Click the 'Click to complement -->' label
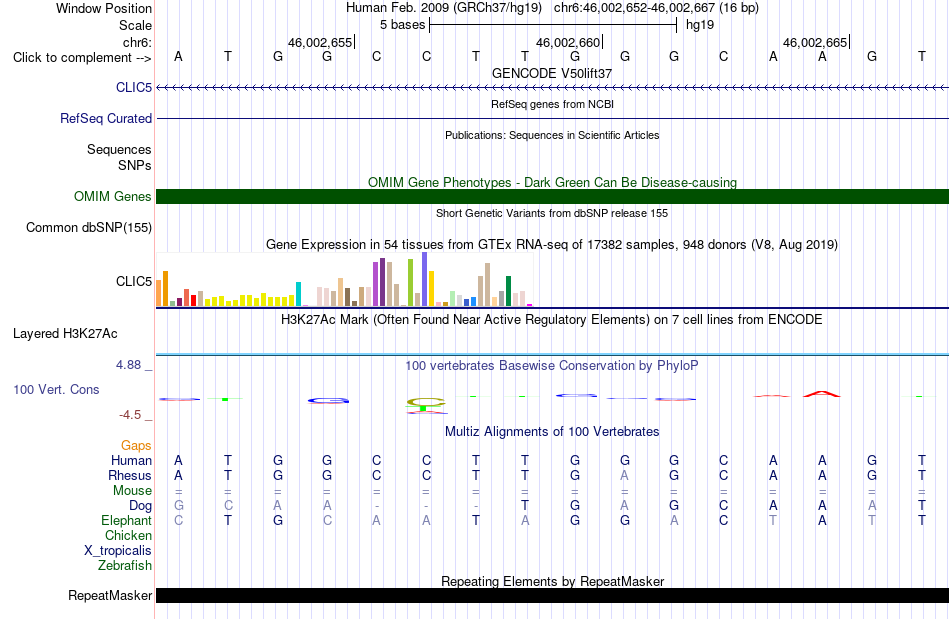Image resolution: width=950 pixels, height=619 pixels. (x=82, y=58)
